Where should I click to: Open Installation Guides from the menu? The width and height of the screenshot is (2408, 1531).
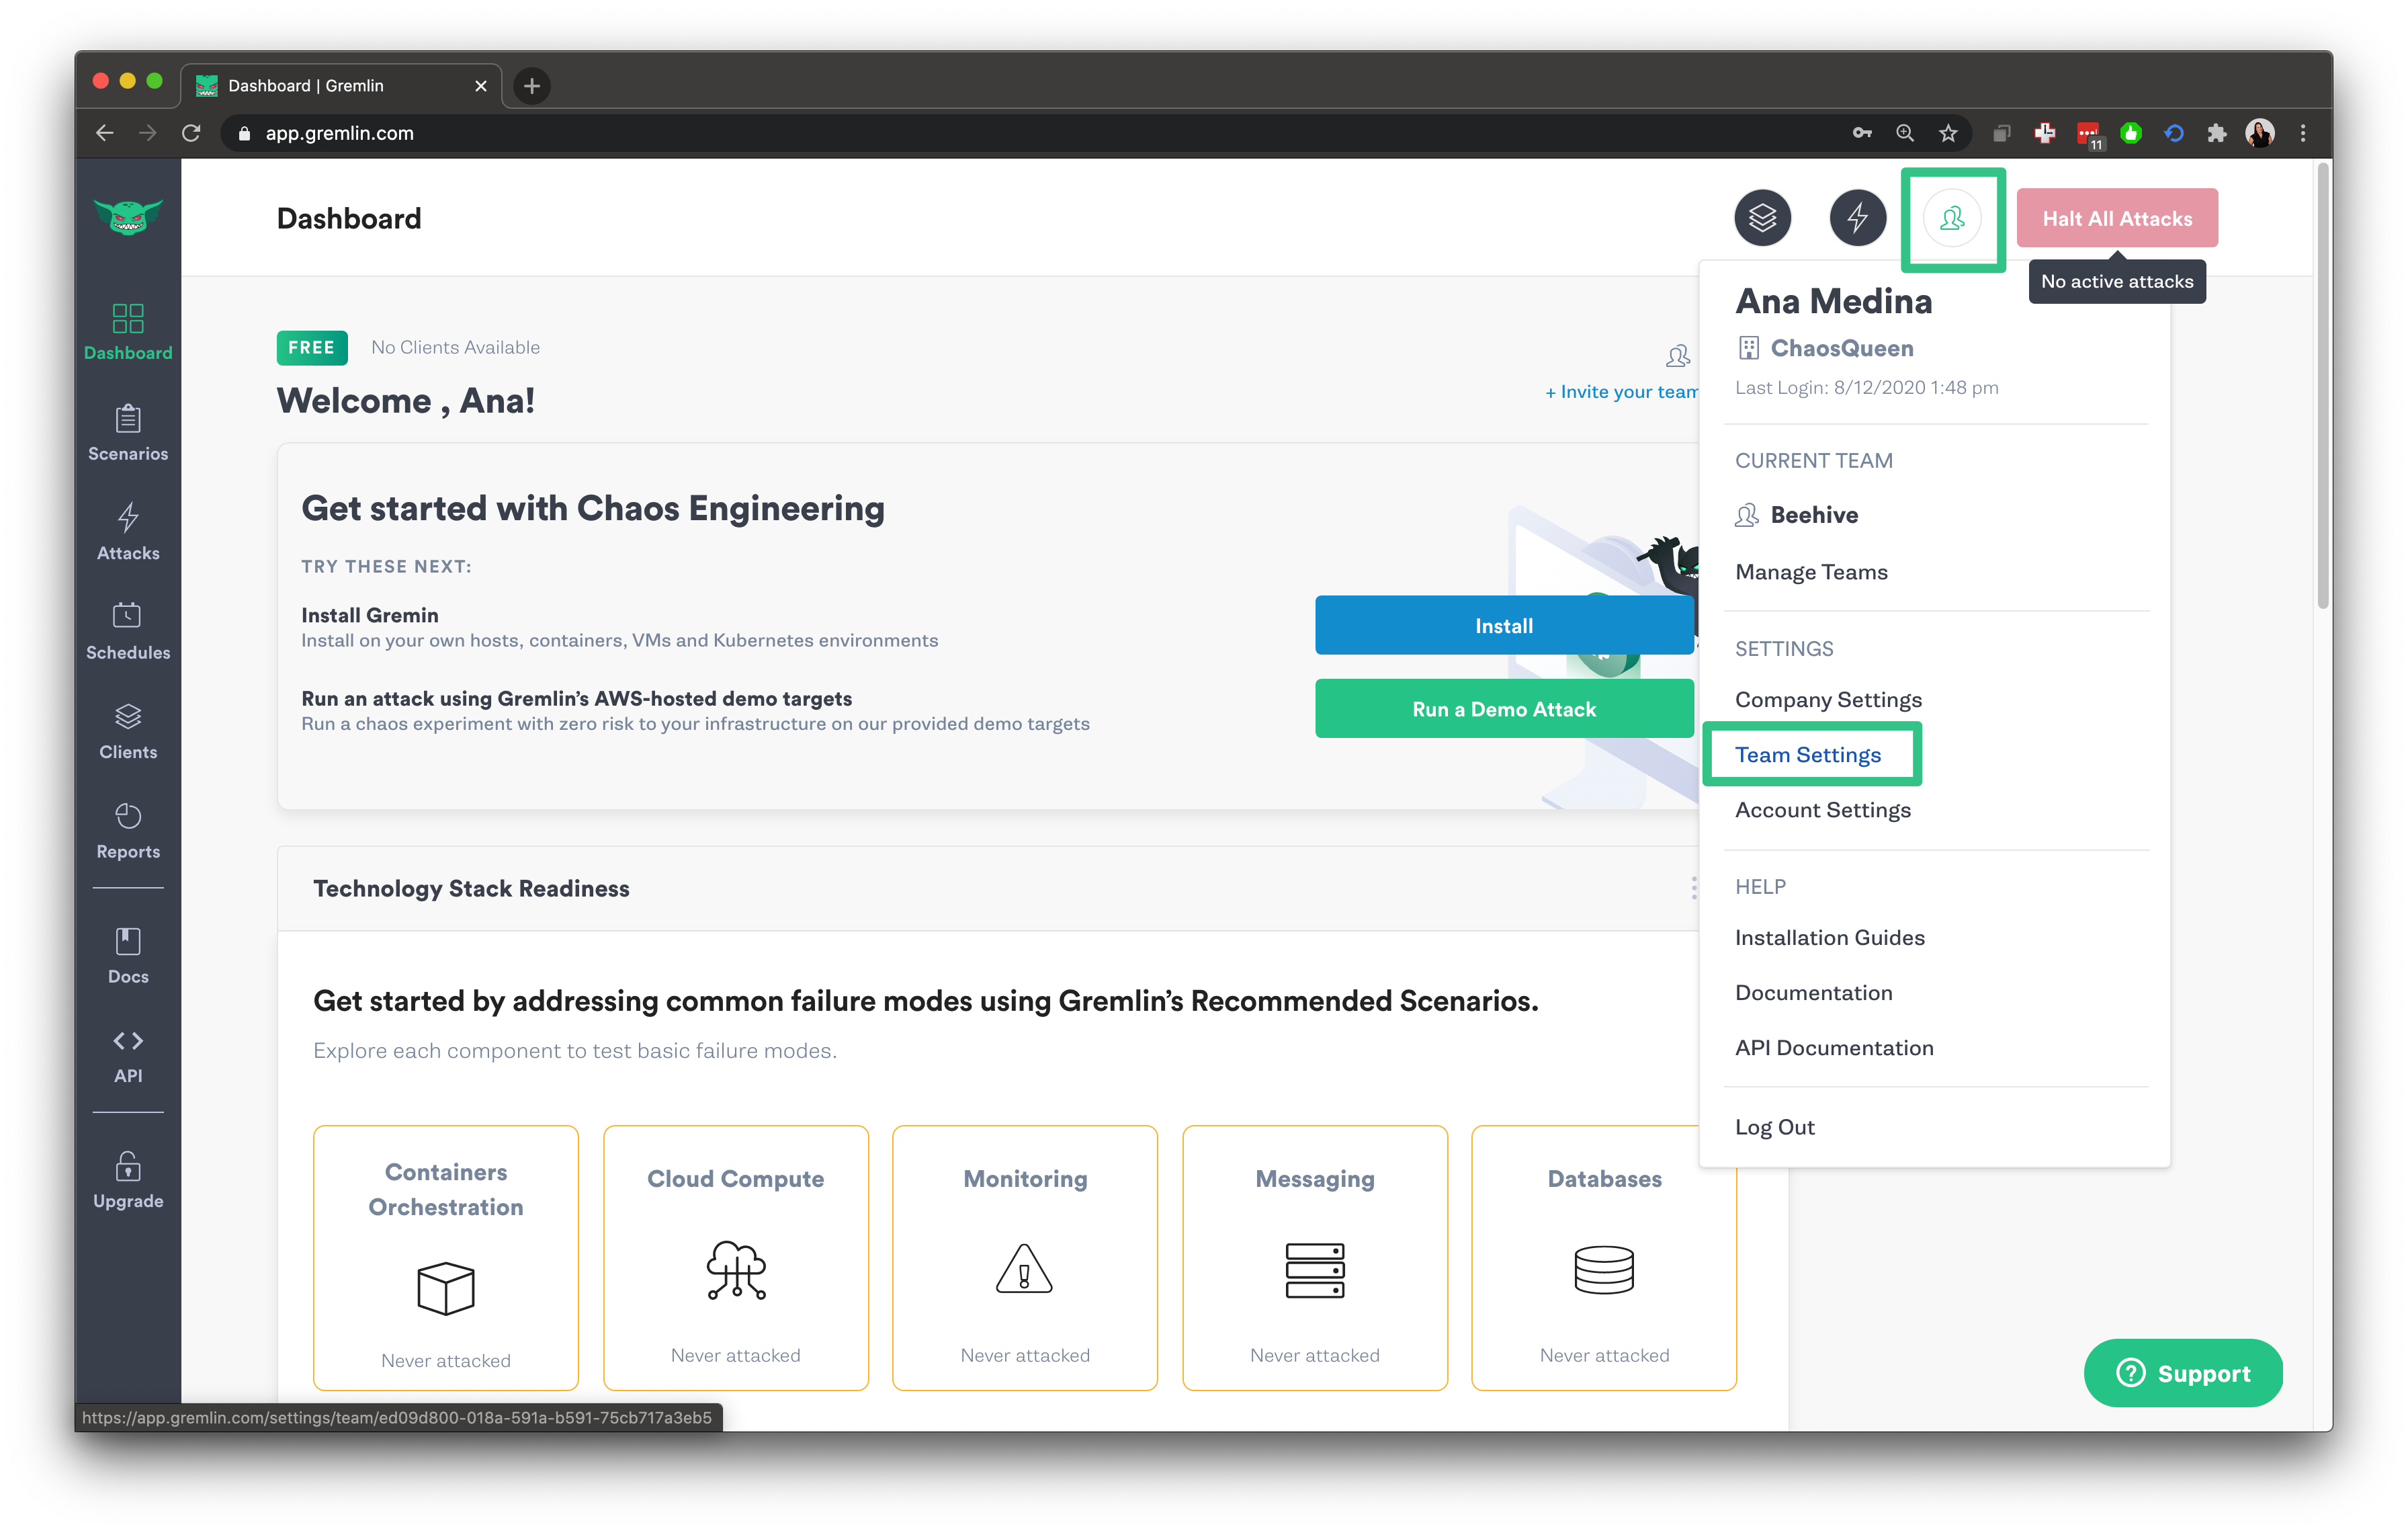1829,937
